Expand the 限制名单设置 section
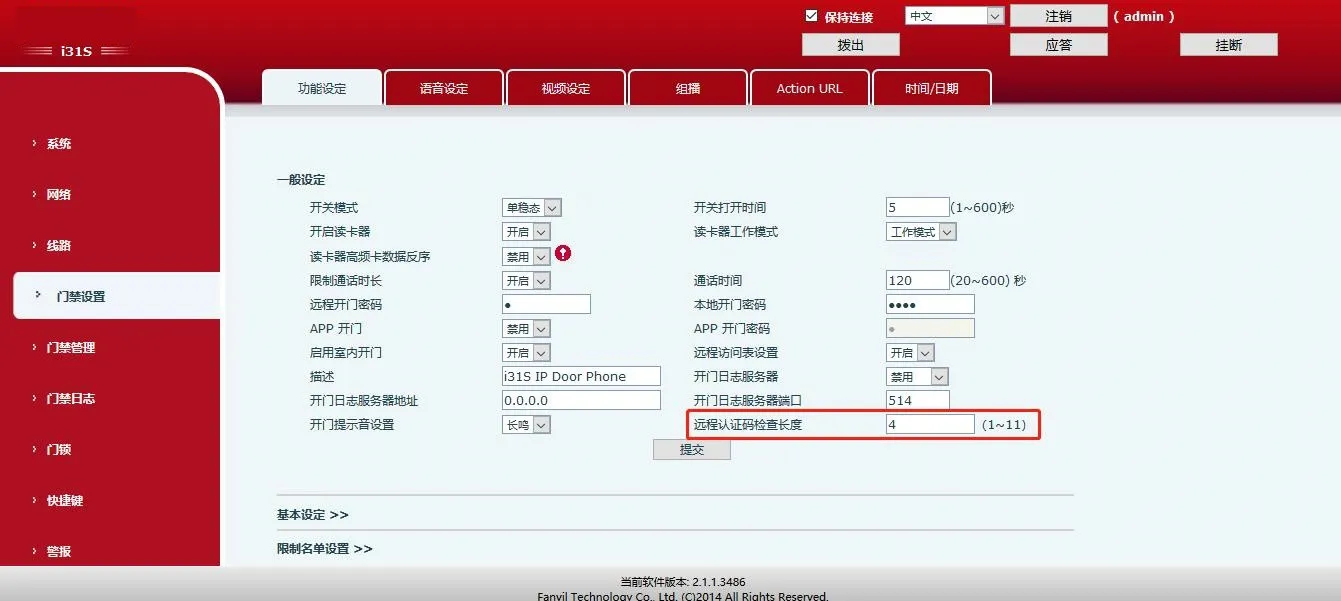 point(322,548)
